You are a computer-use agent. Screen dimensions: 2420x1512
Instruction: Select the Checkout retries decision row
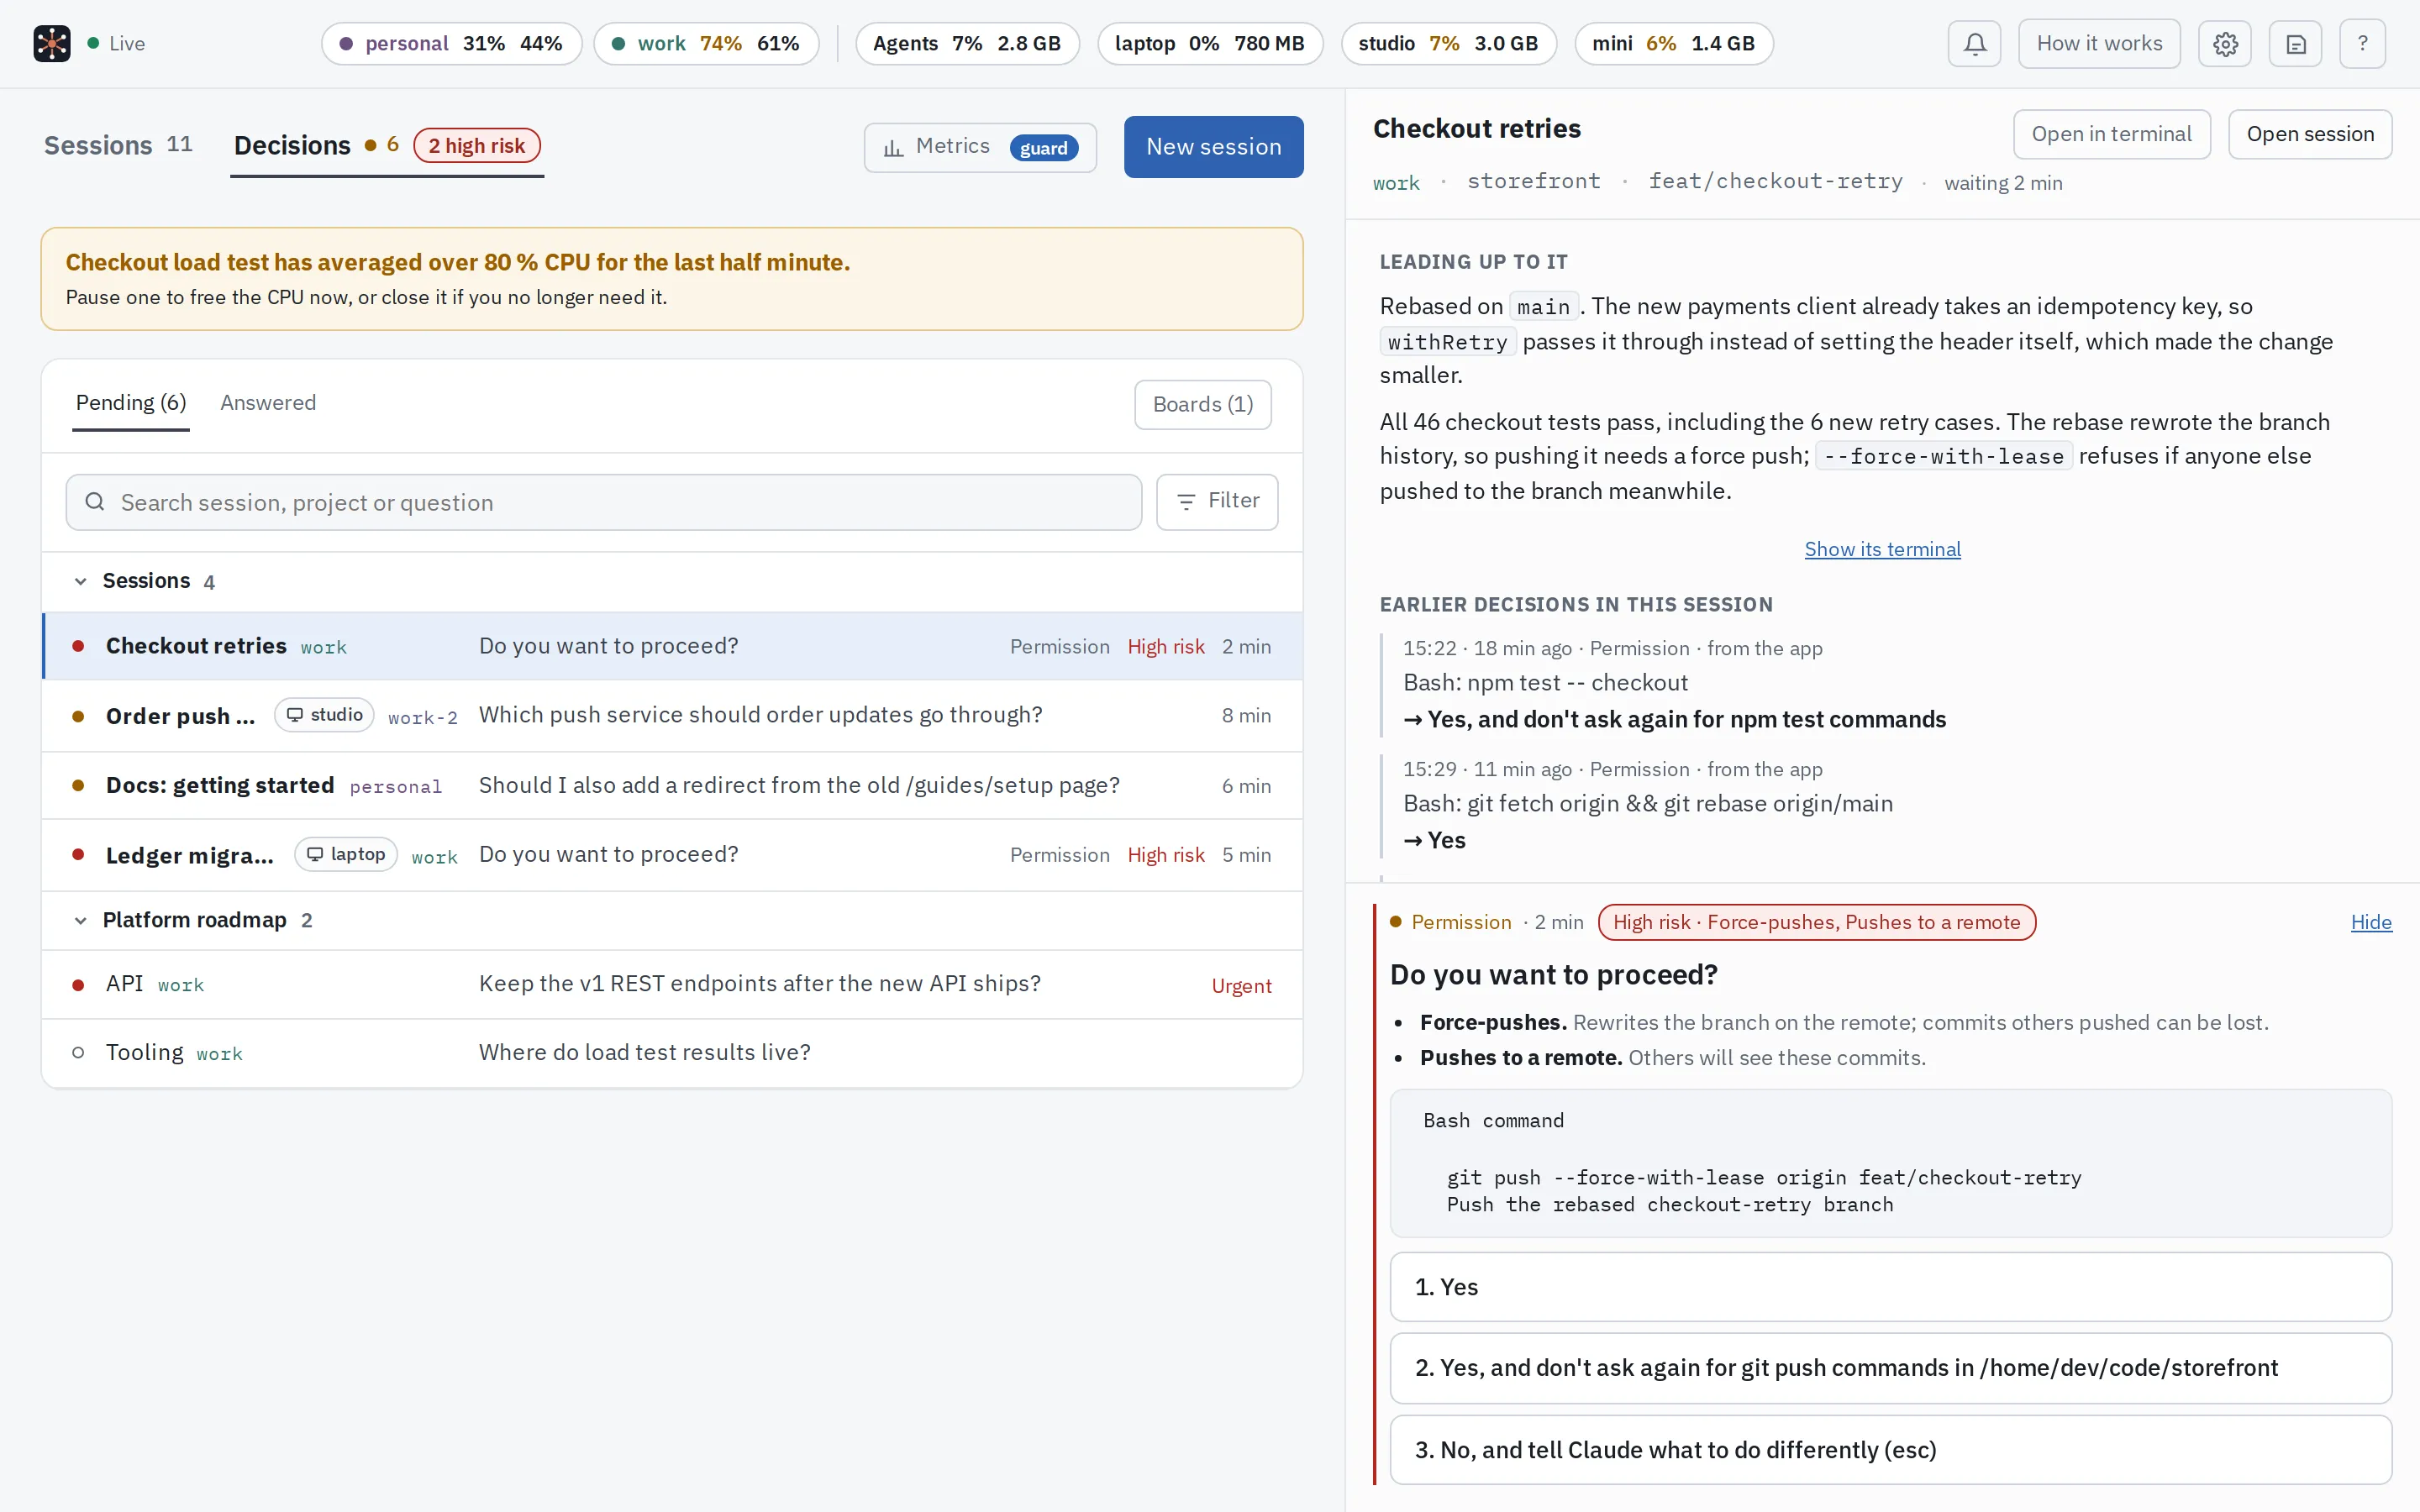pyautogui.click(x=672, y=646)
